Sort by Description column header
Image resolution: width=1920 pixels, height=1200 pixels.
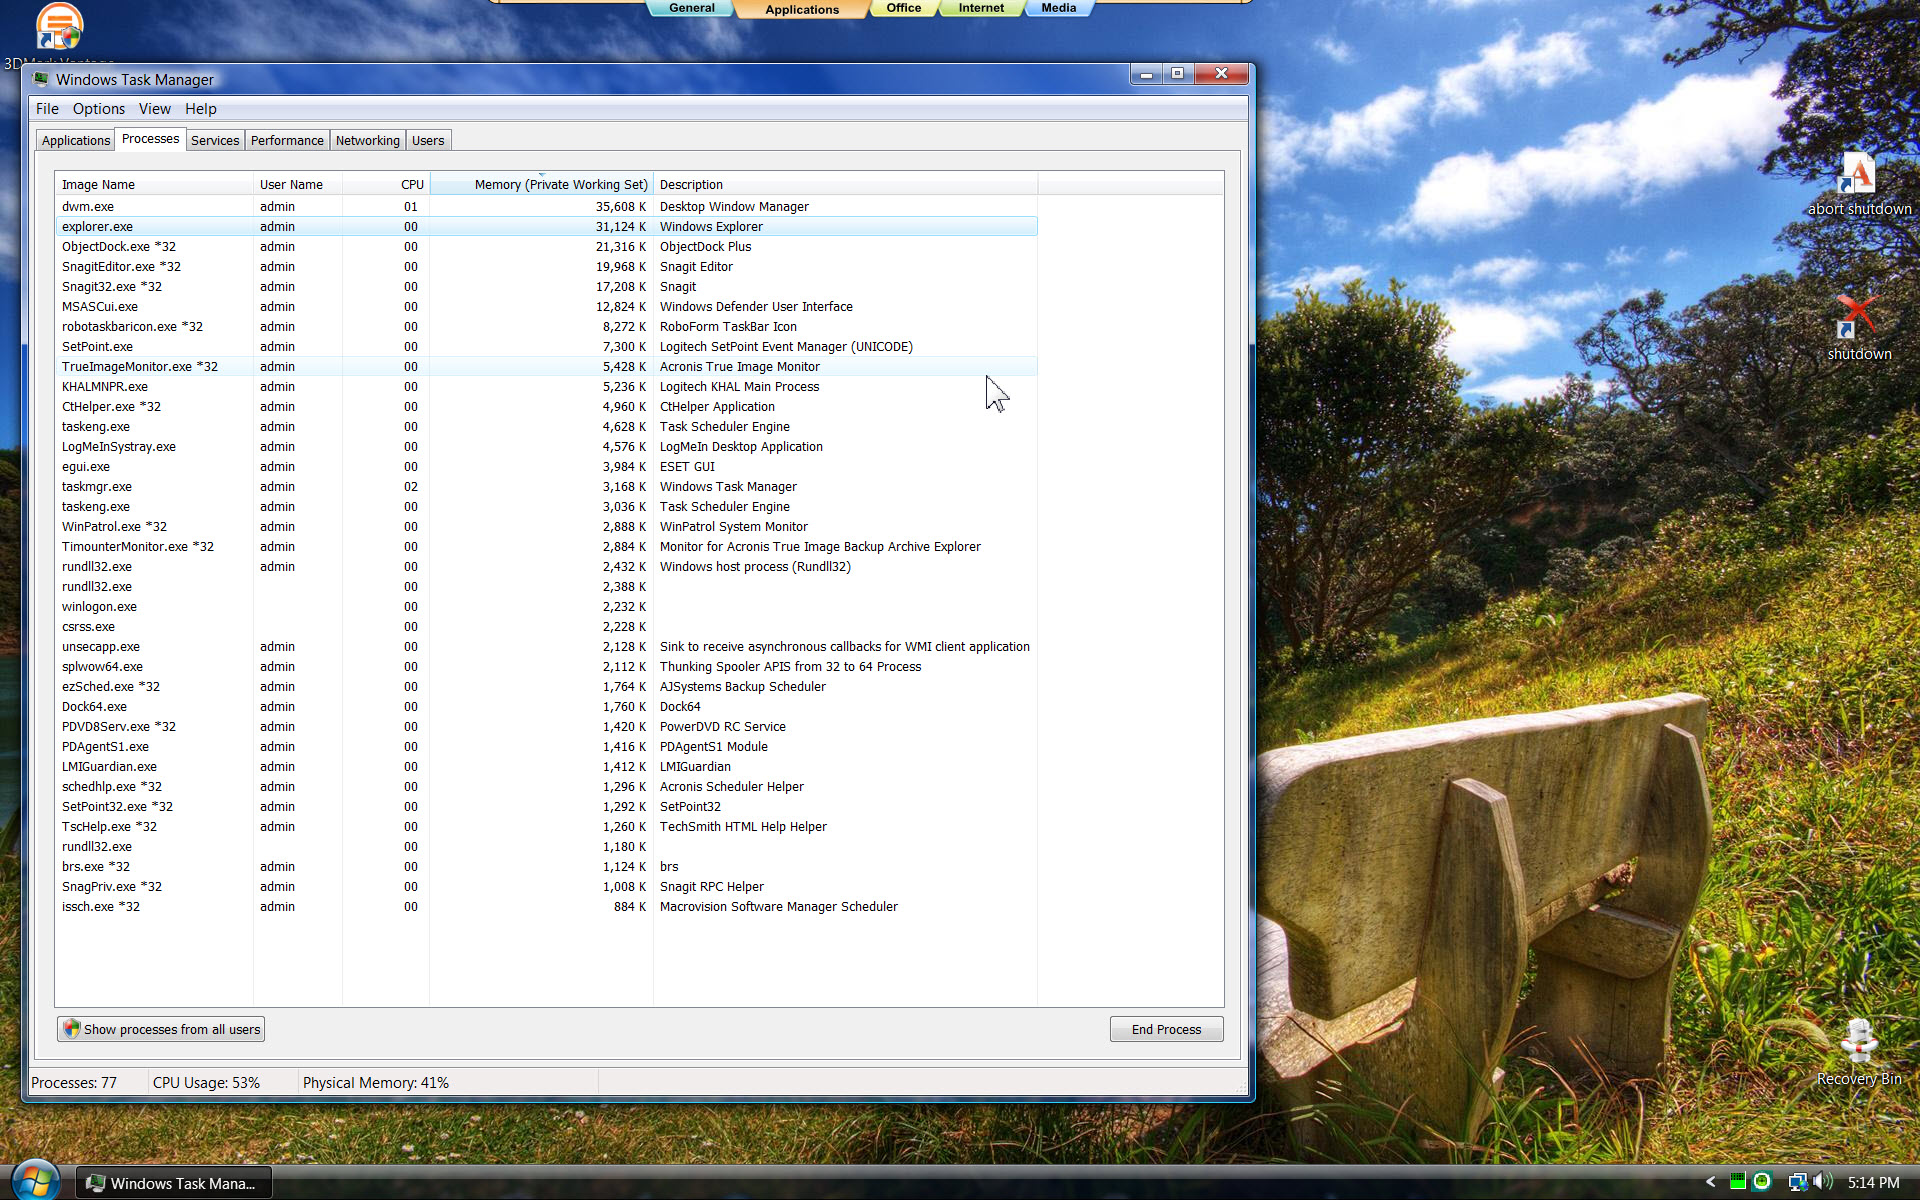845,184
